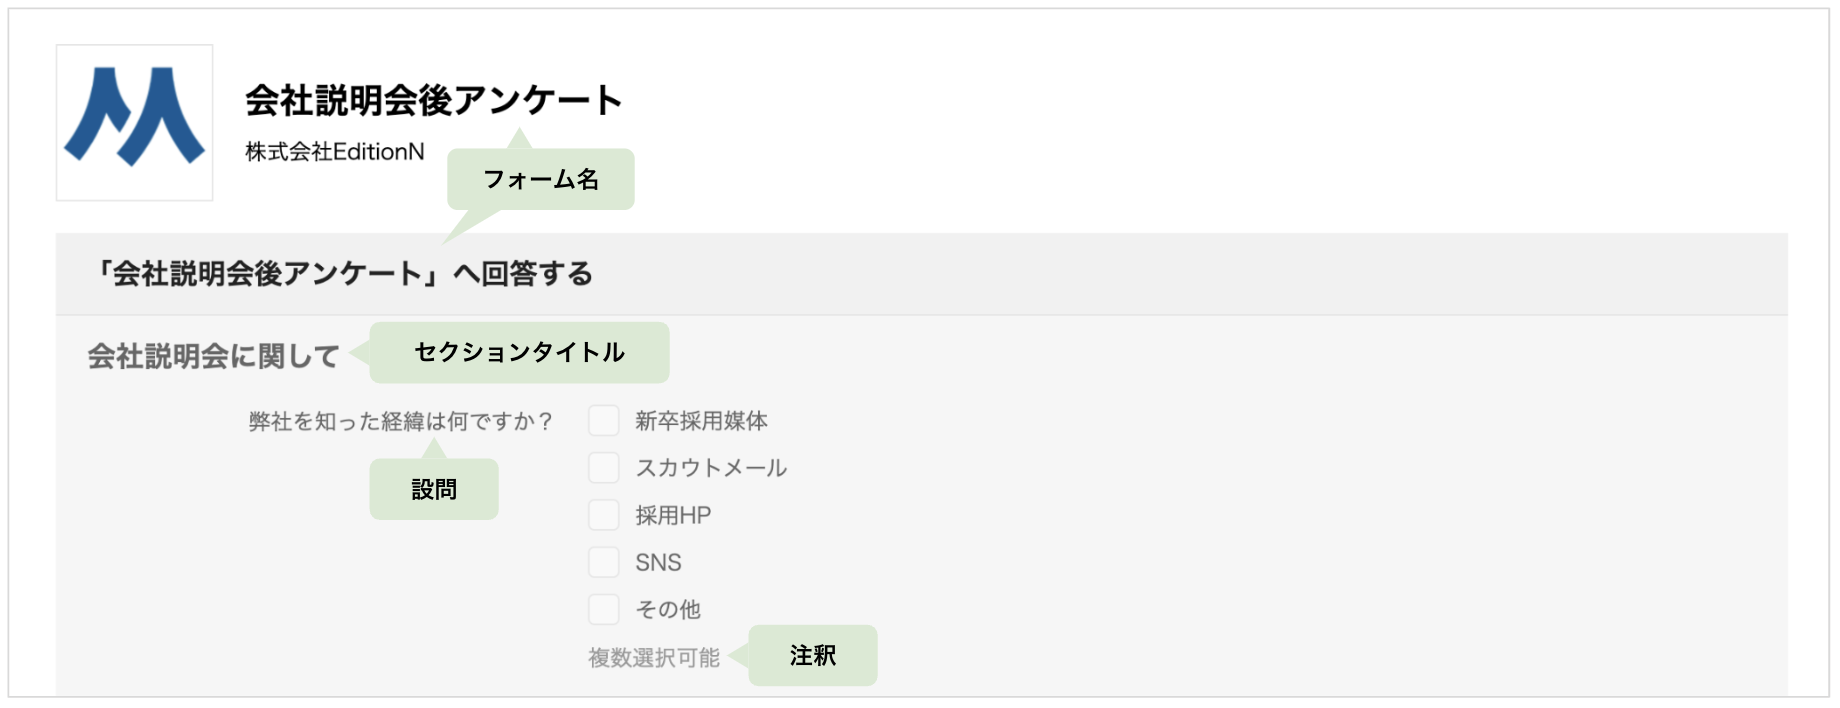Click the 新卒採用媒体 option label

click(701, 421)
